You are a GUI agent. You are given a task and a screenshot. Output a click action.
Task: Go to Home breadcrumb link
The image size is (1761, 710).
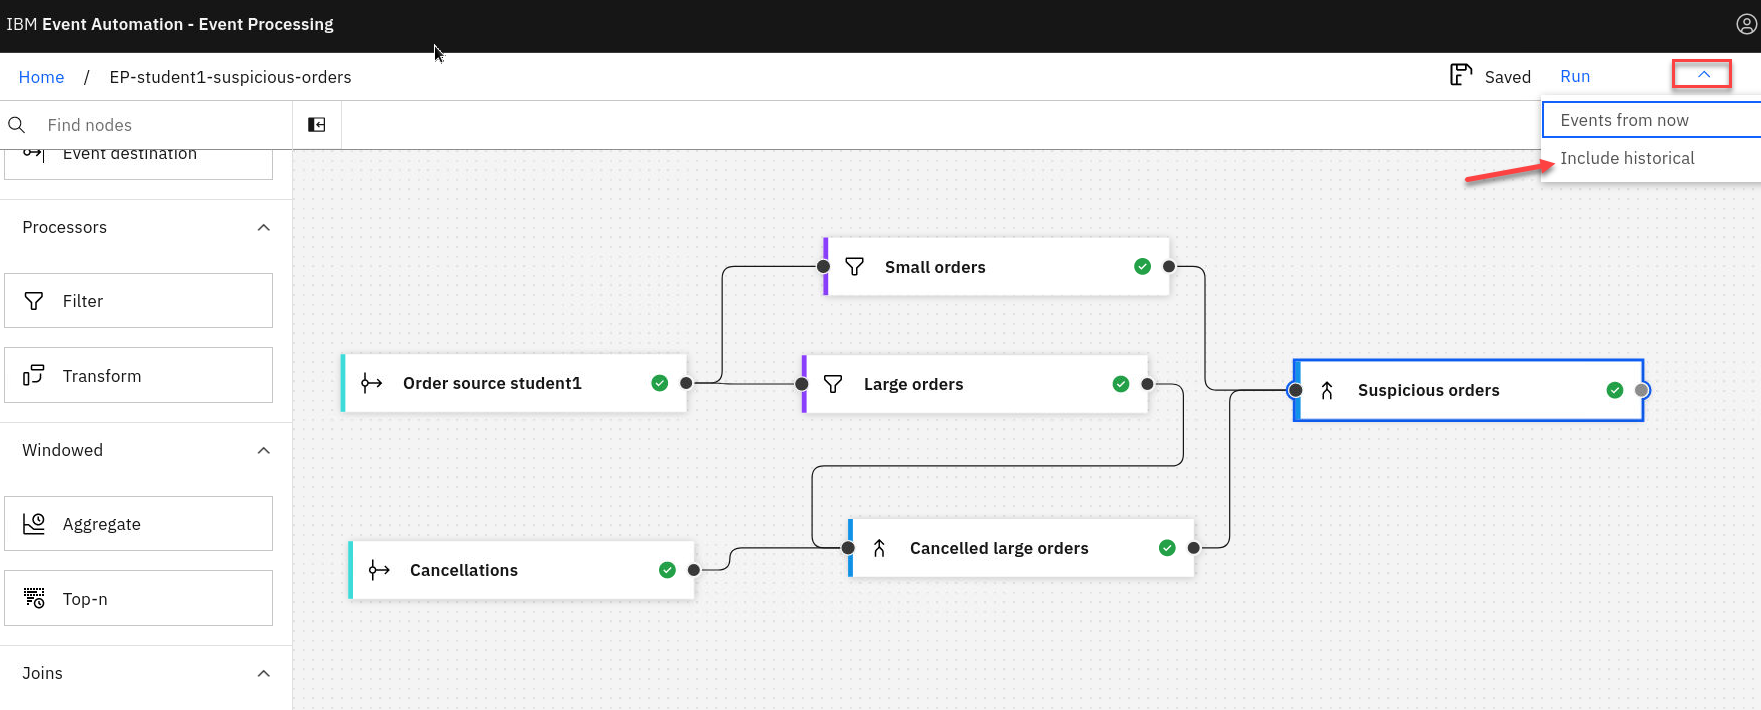(x=41, y=77)
